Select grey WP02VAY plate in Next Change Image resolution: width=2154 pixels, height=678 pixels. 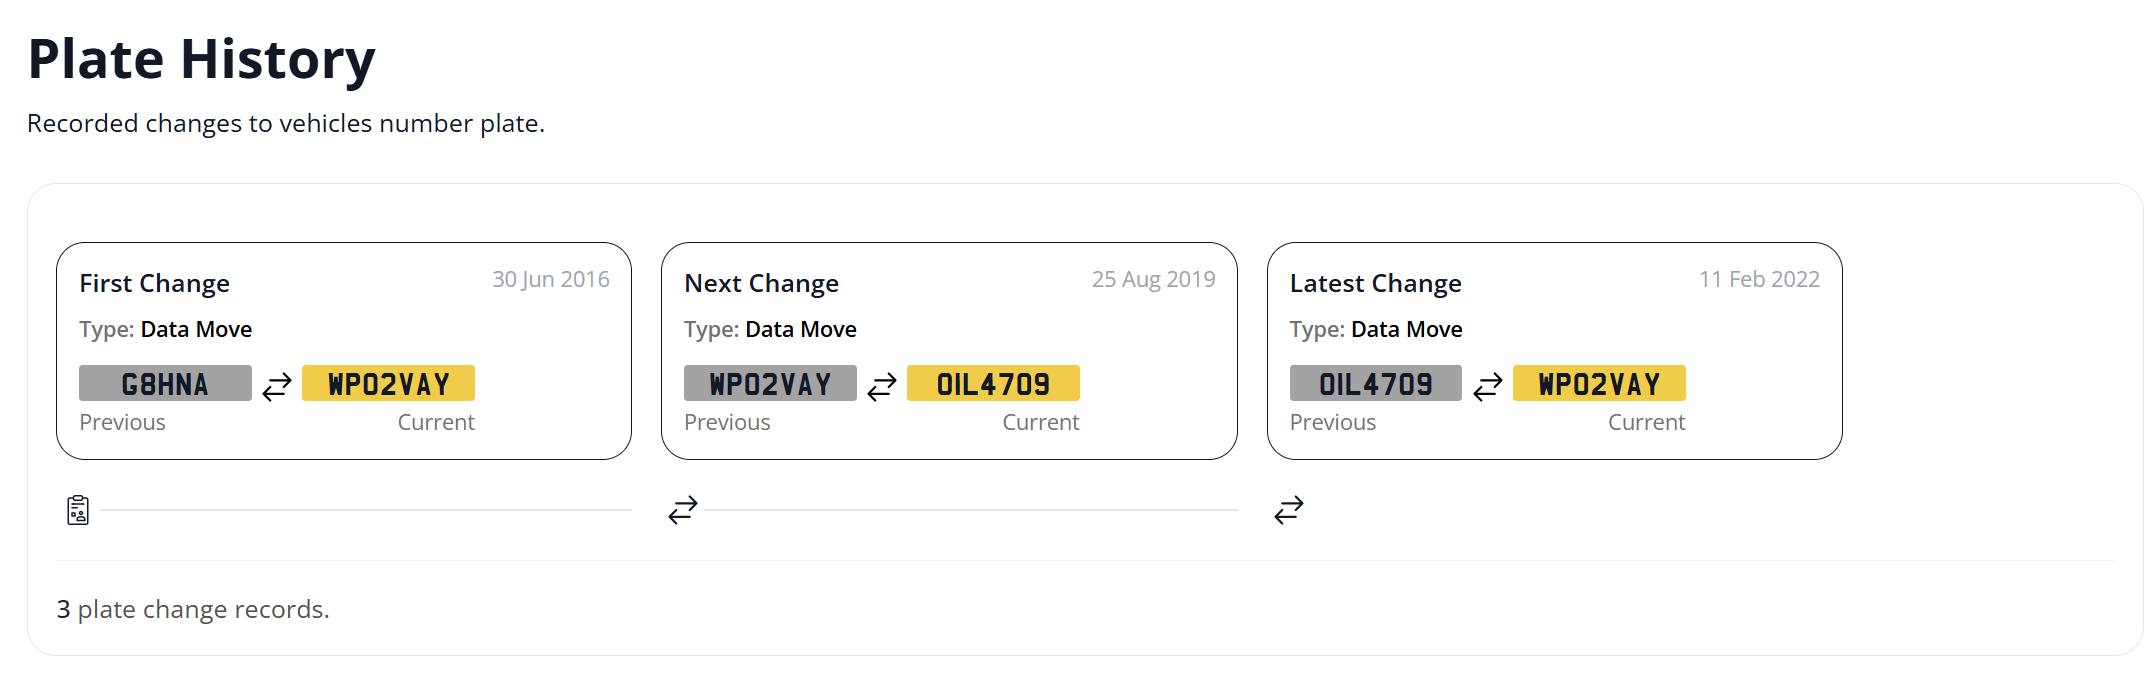770,383
